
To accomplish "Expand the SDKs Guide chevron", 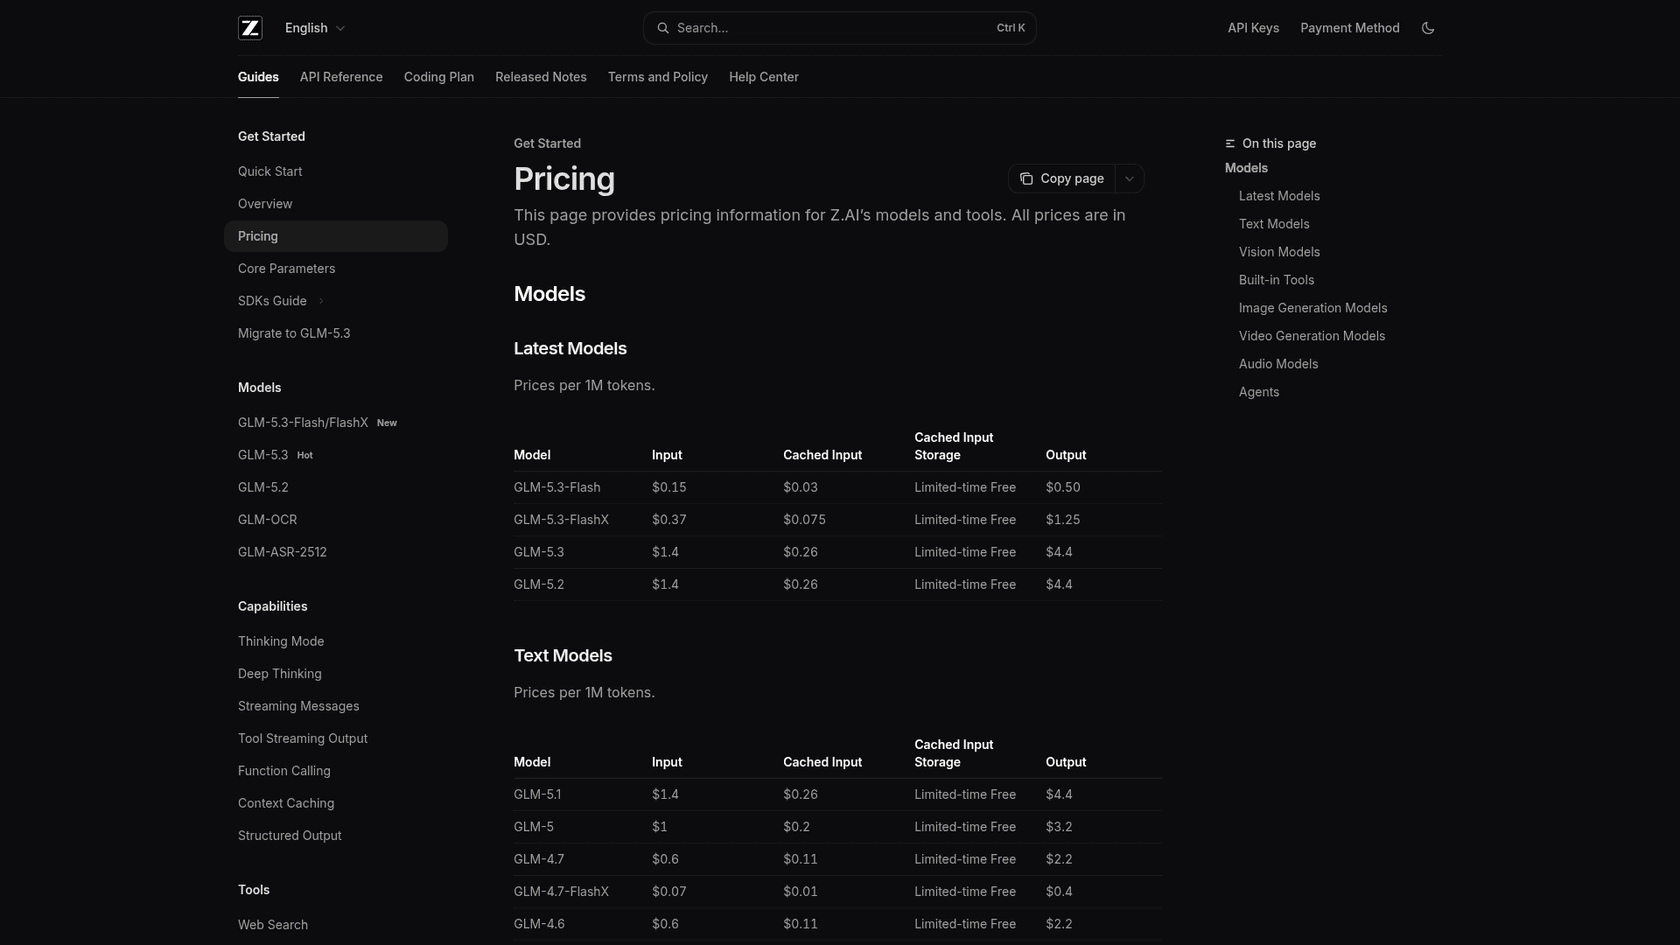I will click(x=321, y=301).
